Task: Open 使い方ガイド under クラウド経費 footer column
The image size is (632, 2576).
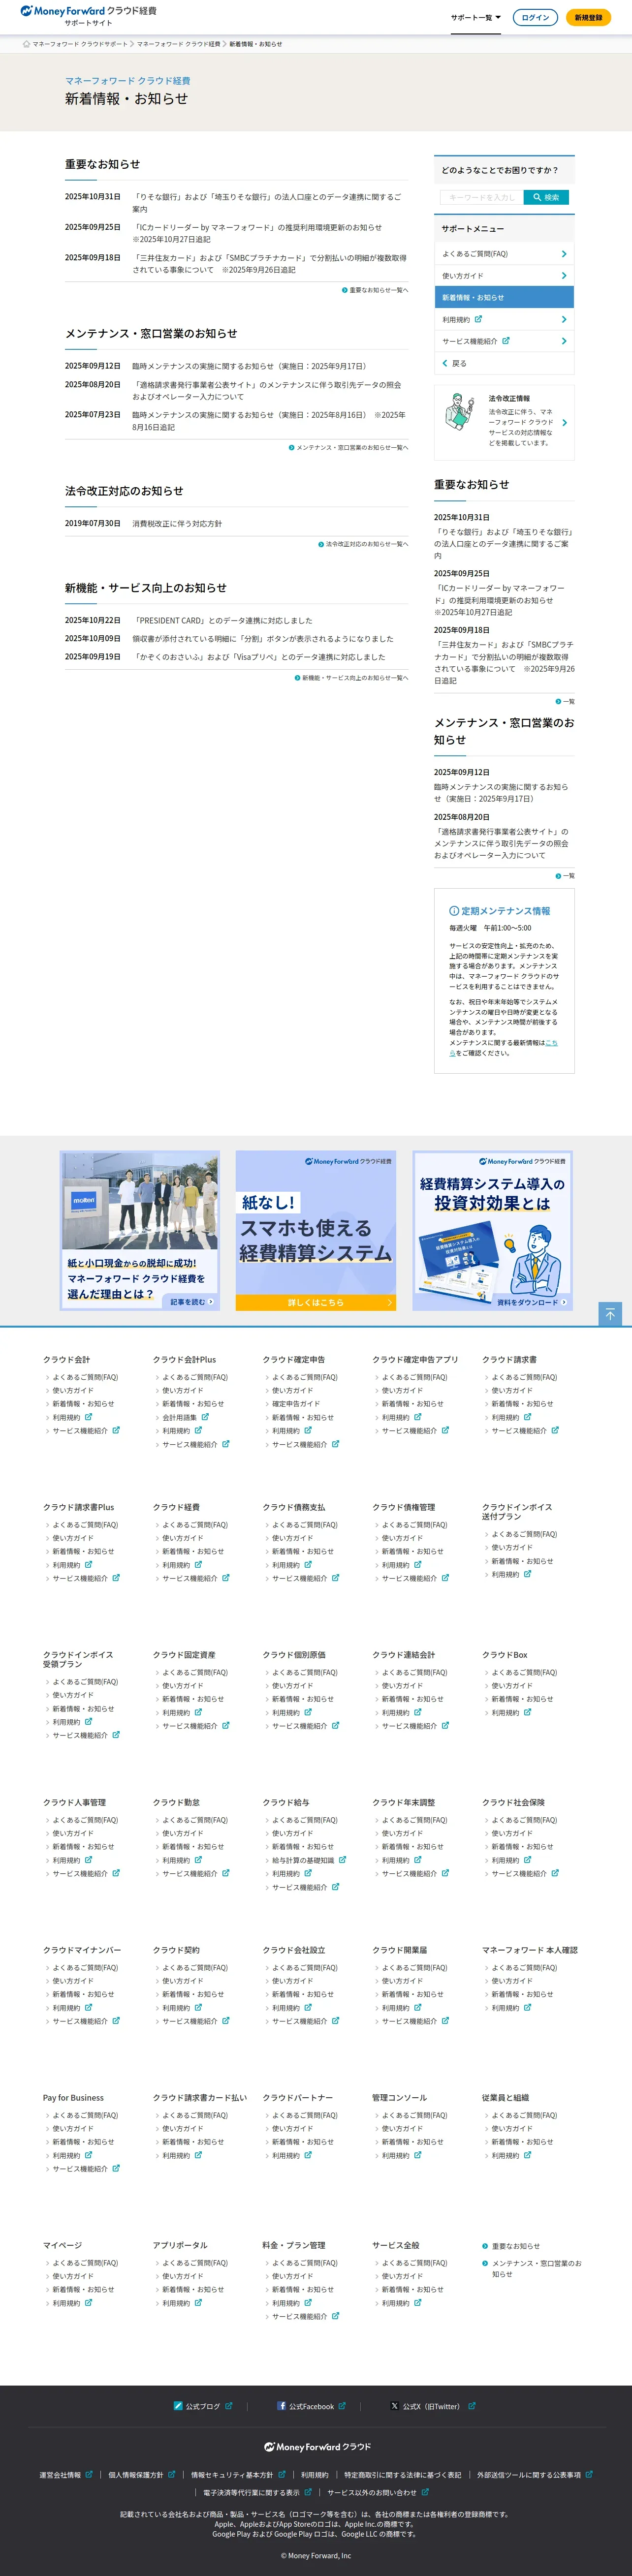Action: pos(183,1538)
